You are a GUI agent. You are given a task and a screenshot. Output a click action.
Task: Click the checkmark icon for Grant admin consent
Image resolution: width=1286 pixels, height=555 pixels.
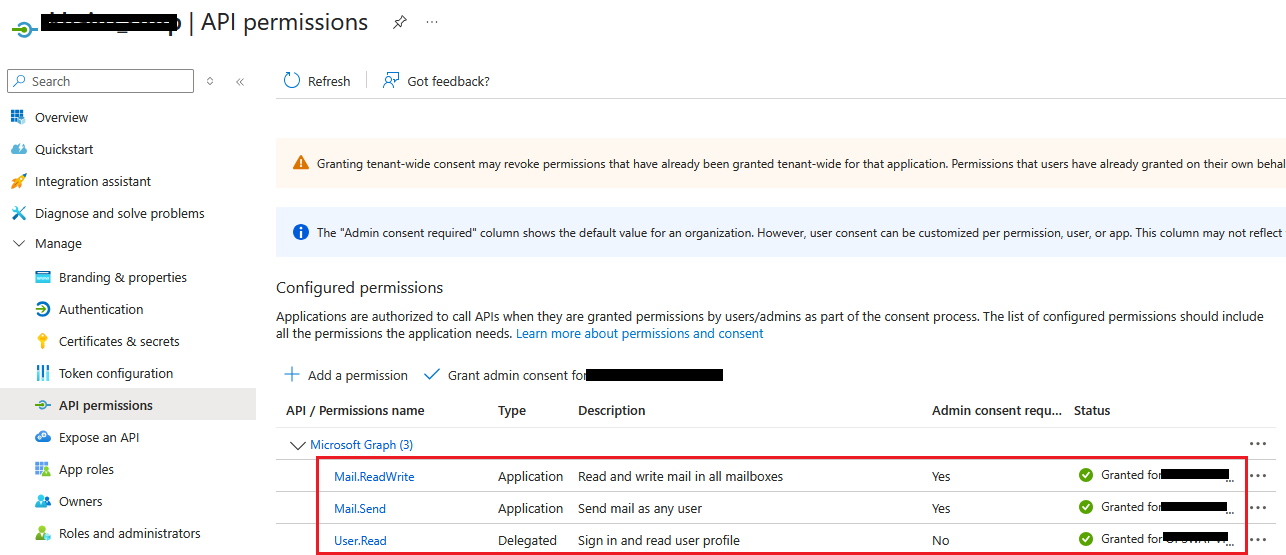click(432, 375)
